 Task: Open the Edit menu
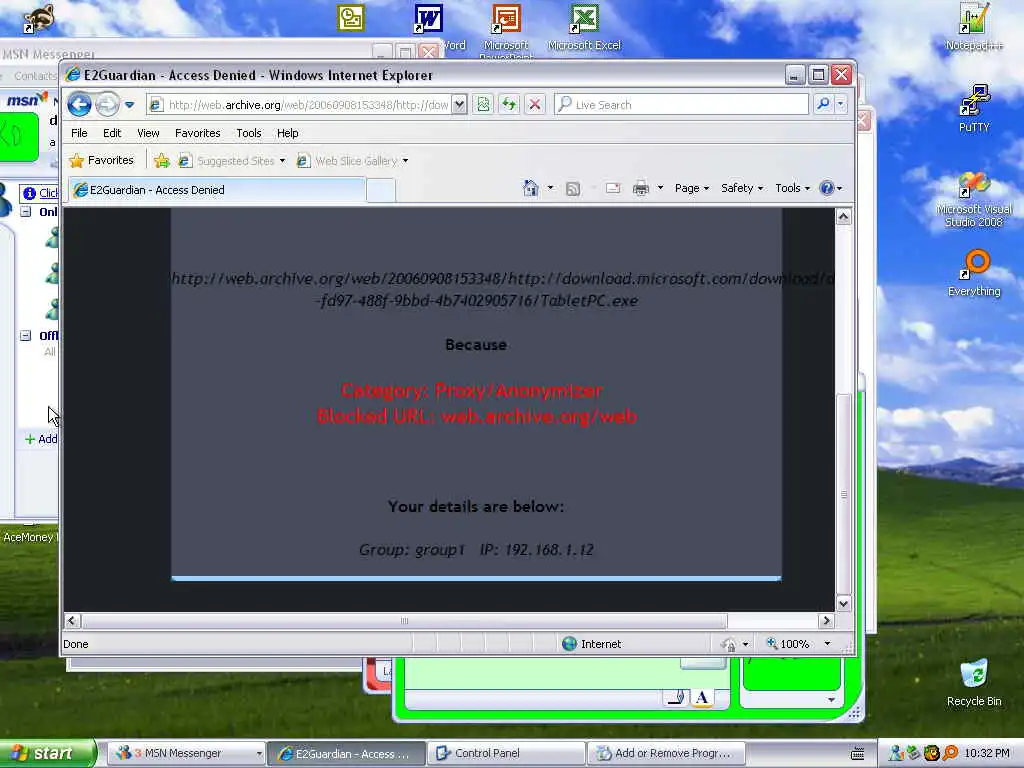(x=112, y=133)
